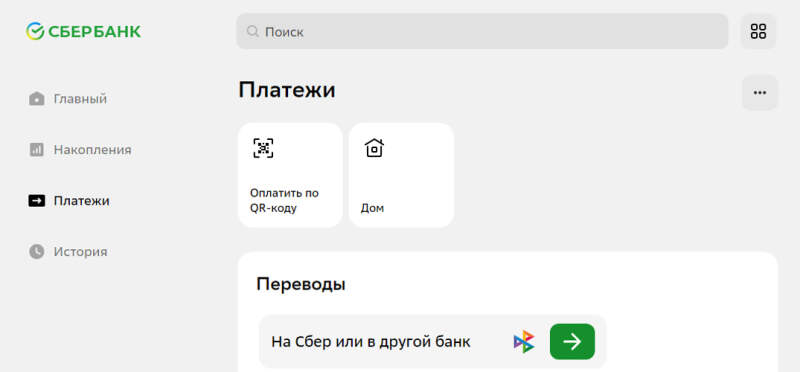This screenshot has height=372, width=800.
Task: Click the clock icon beside История
Action: [x=37, y=252]
